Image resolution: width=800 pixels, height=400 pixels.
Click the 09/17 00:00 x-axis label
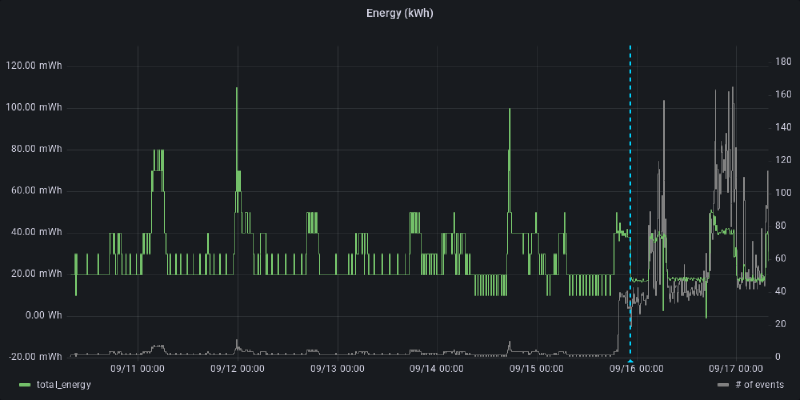(736, 368)
